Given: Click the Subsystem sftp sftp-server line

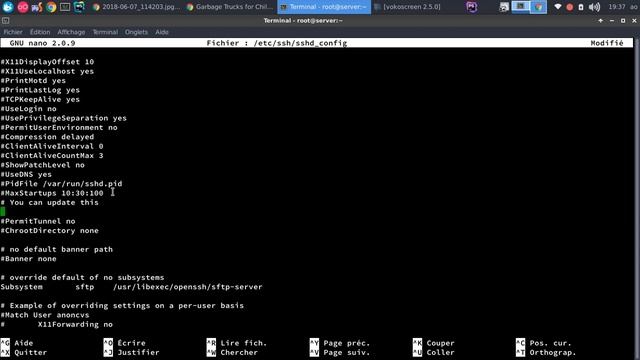Looking at the screenshot, I should click(131, 287).
